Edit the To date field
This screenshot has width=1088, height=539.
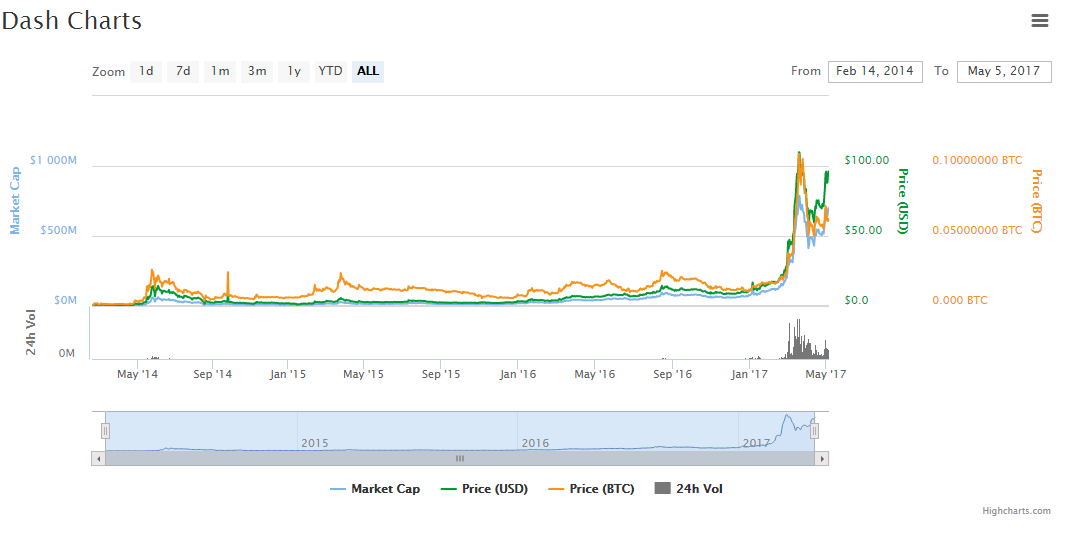pos(1004,71)
